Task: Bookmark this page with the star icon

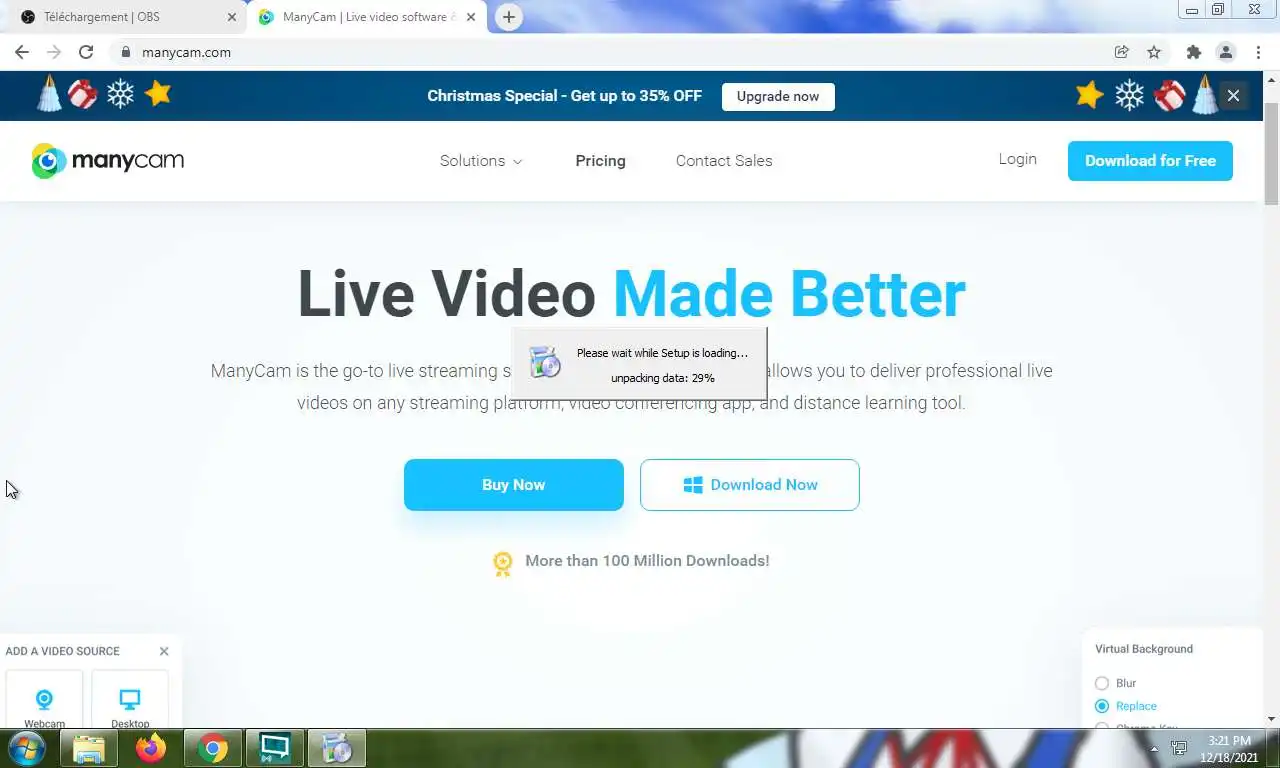Action: (x=1154, y=52)
